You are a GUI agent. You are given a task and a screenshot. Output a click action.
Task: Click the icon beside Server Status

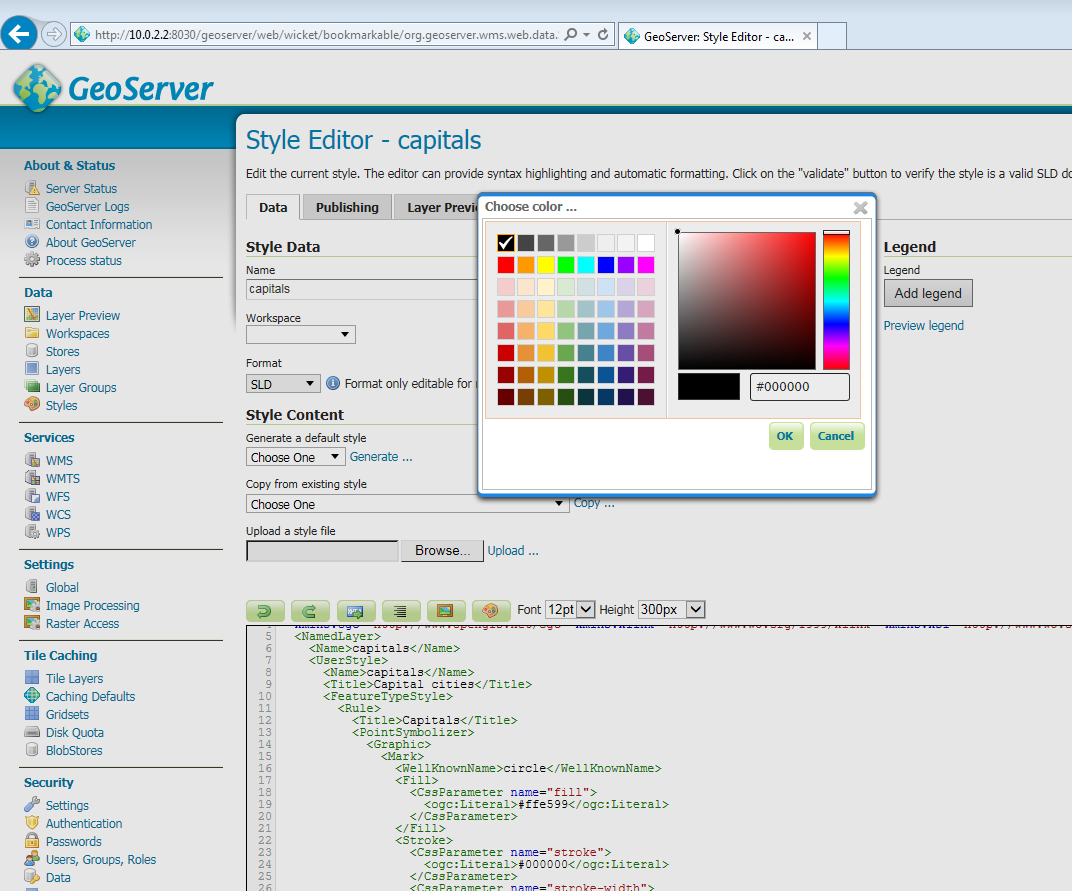(32, 187)
